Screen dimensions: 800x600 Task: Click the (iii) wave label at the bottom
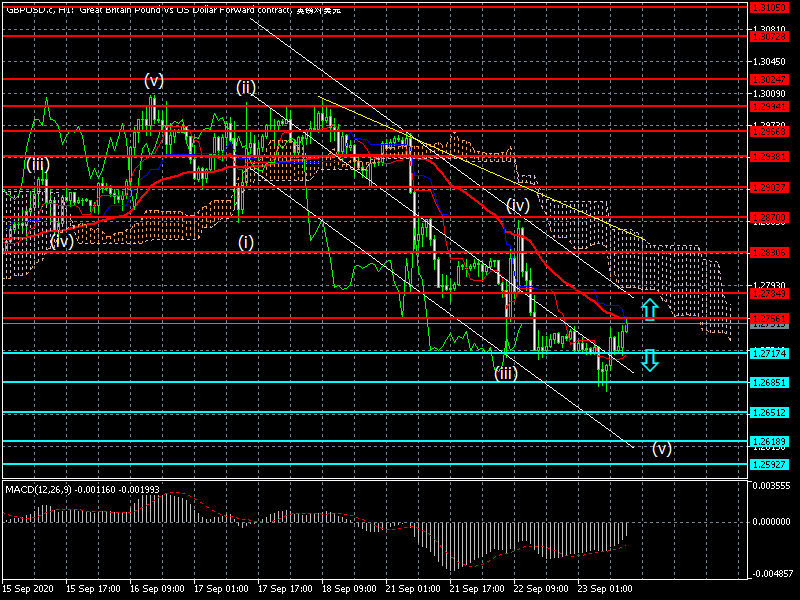coord(506,373)
